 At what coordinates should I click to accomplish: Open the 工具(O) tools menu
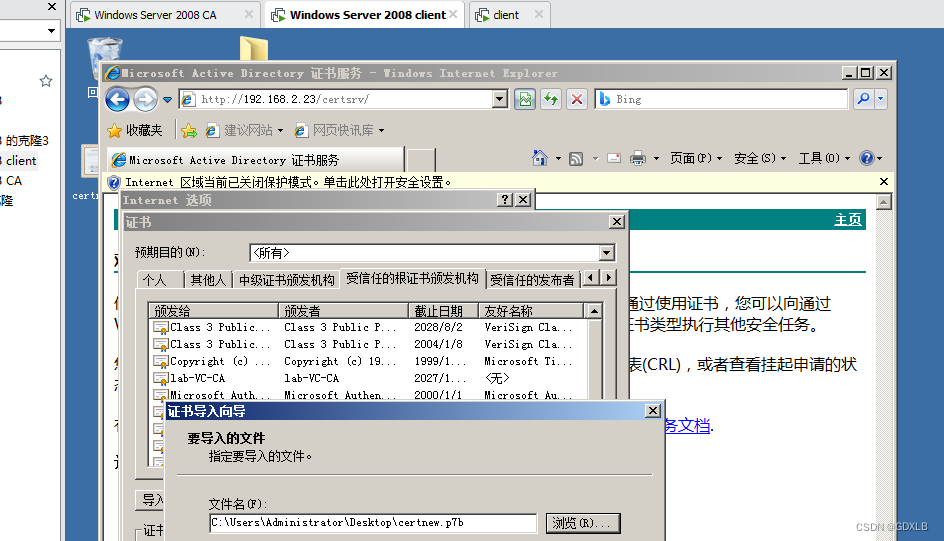tap(824, 158)
